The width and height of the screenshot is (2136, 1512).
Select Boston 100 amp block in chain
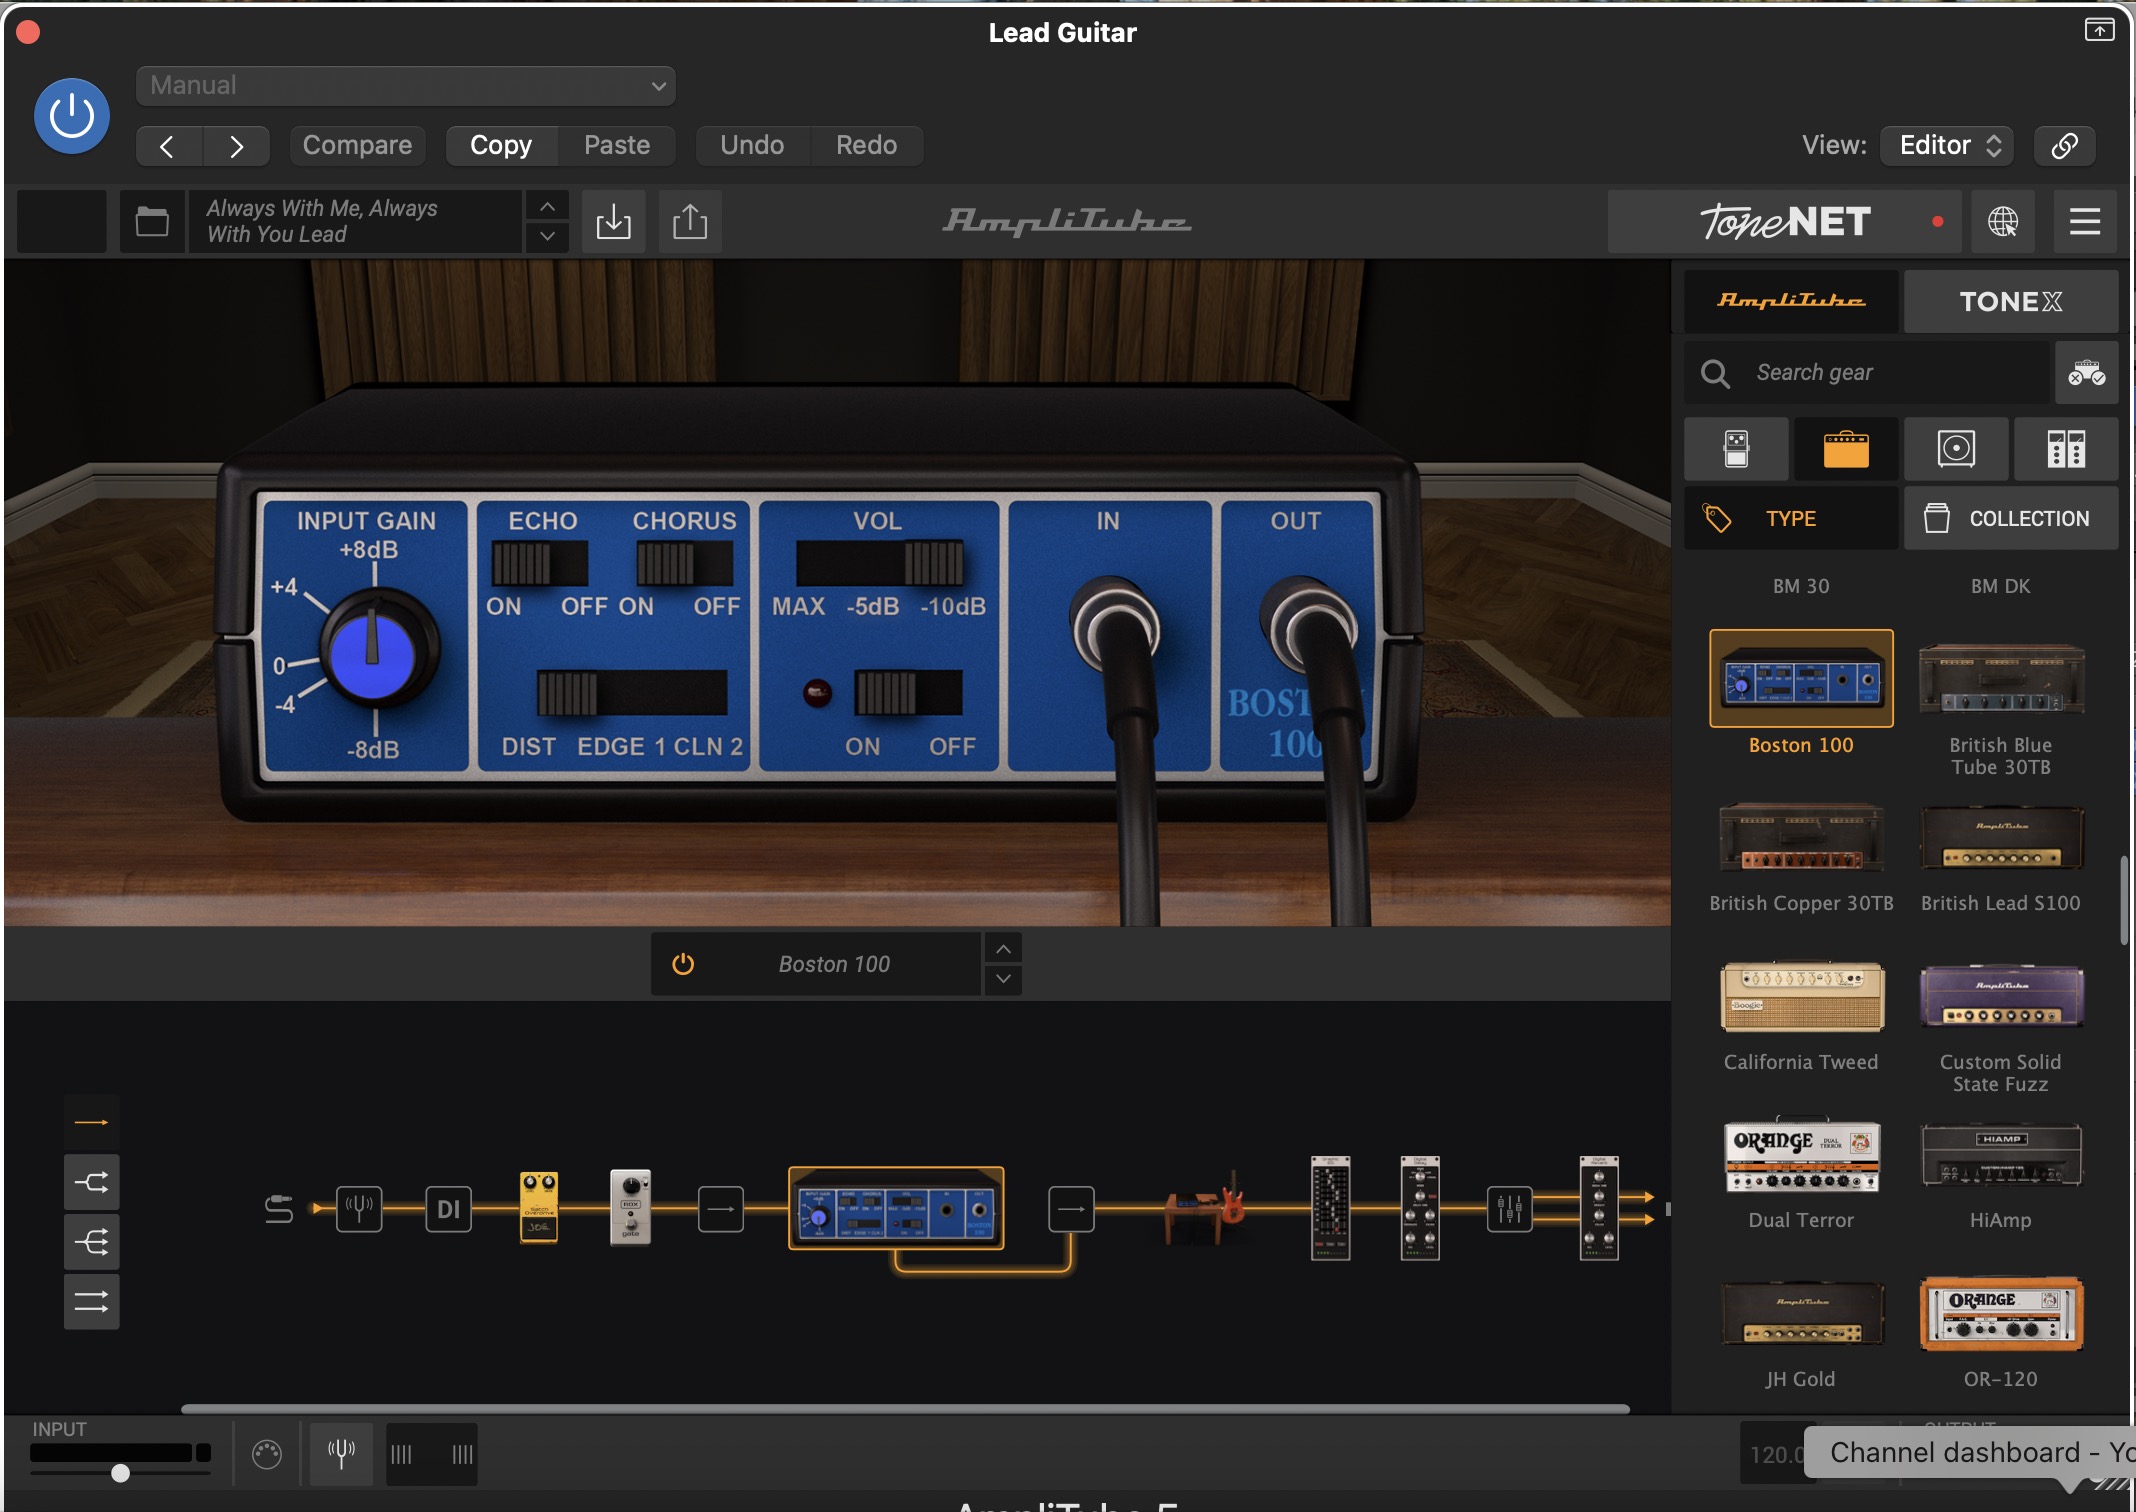pos(896,1208)
